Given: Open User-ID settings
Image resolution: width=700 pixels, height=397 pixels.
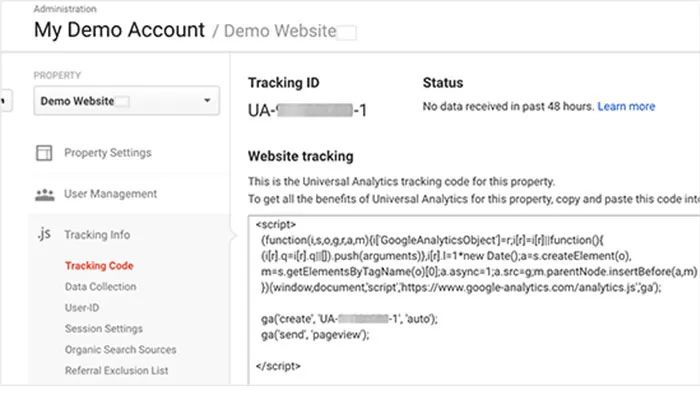Looking at the screenshot, I should [x=82, y=308].
